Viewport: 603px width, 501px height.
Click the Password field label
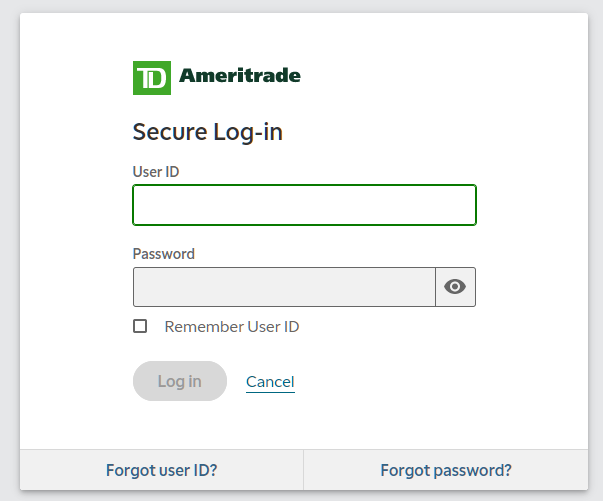164,254
